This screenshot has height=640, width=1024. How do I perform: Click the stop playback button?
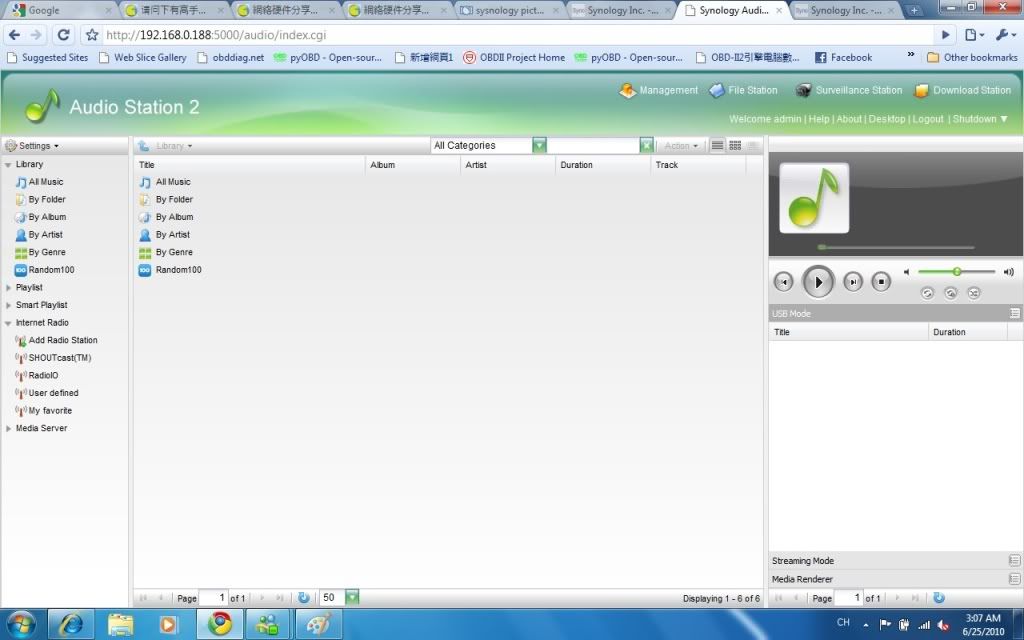tap(881, 282)
